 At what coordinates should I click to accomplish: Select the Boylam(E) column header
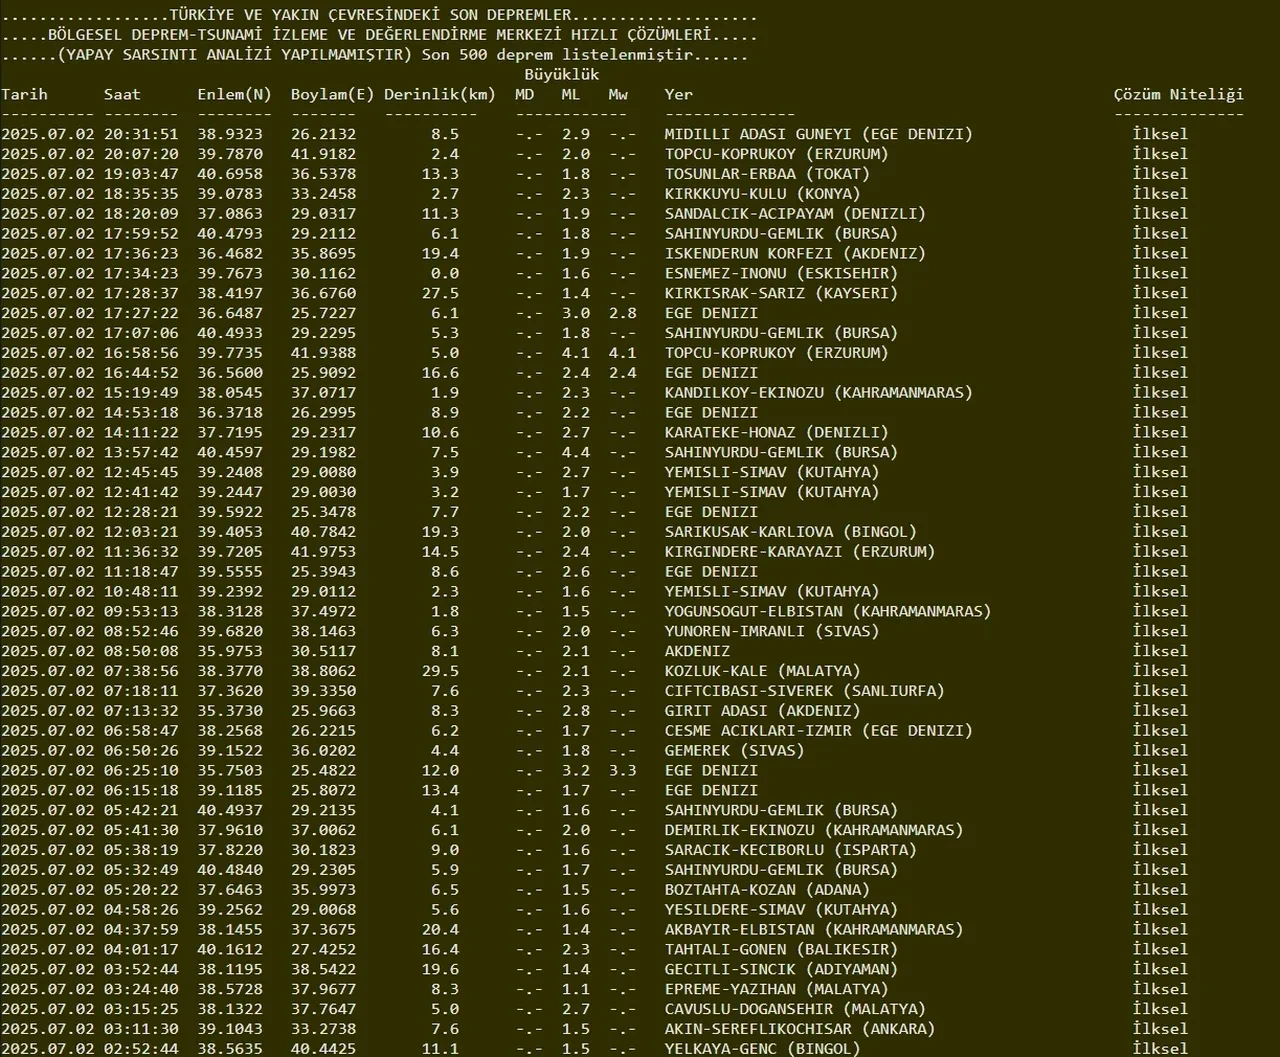[332, 94]
